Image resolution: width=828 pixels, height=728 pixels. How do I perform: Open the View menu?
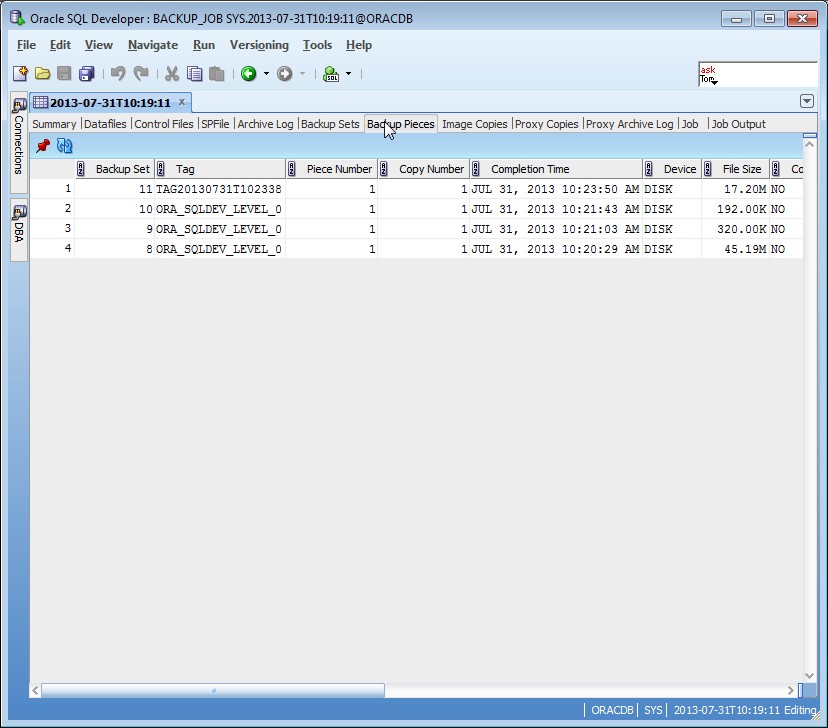pyautogui.click(x=99, y=45)
